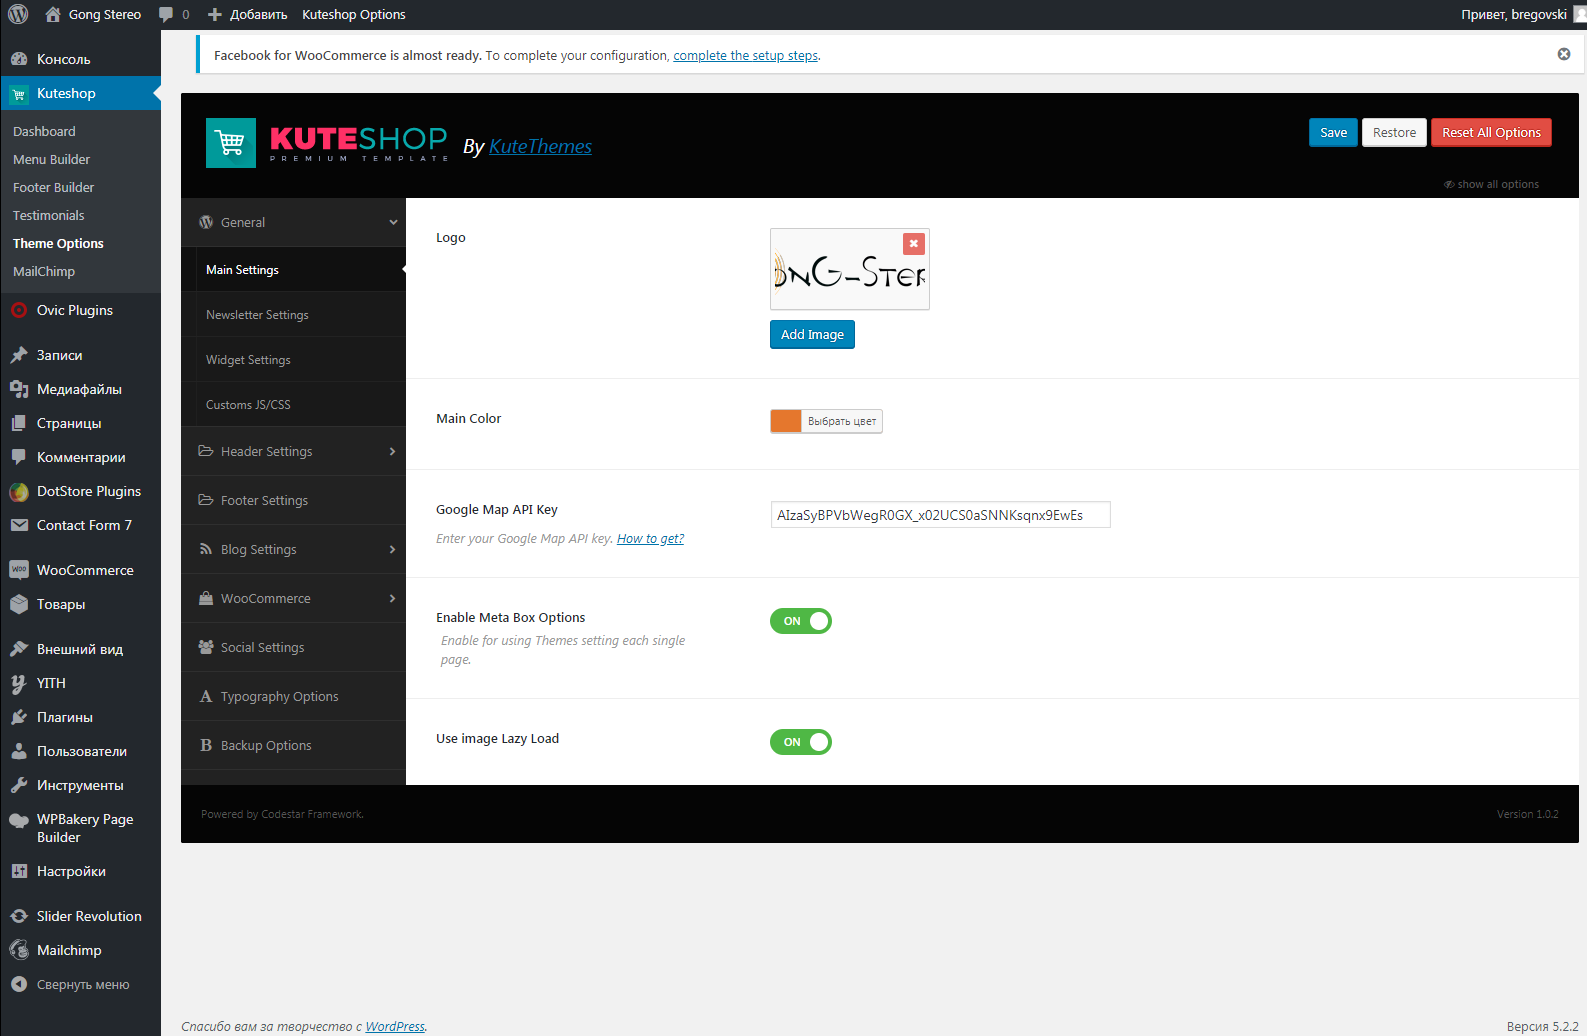The width and height of the screenshot is (1587, 1036).
Task: Click the plus icon beside Добавить
Action: 214,14
